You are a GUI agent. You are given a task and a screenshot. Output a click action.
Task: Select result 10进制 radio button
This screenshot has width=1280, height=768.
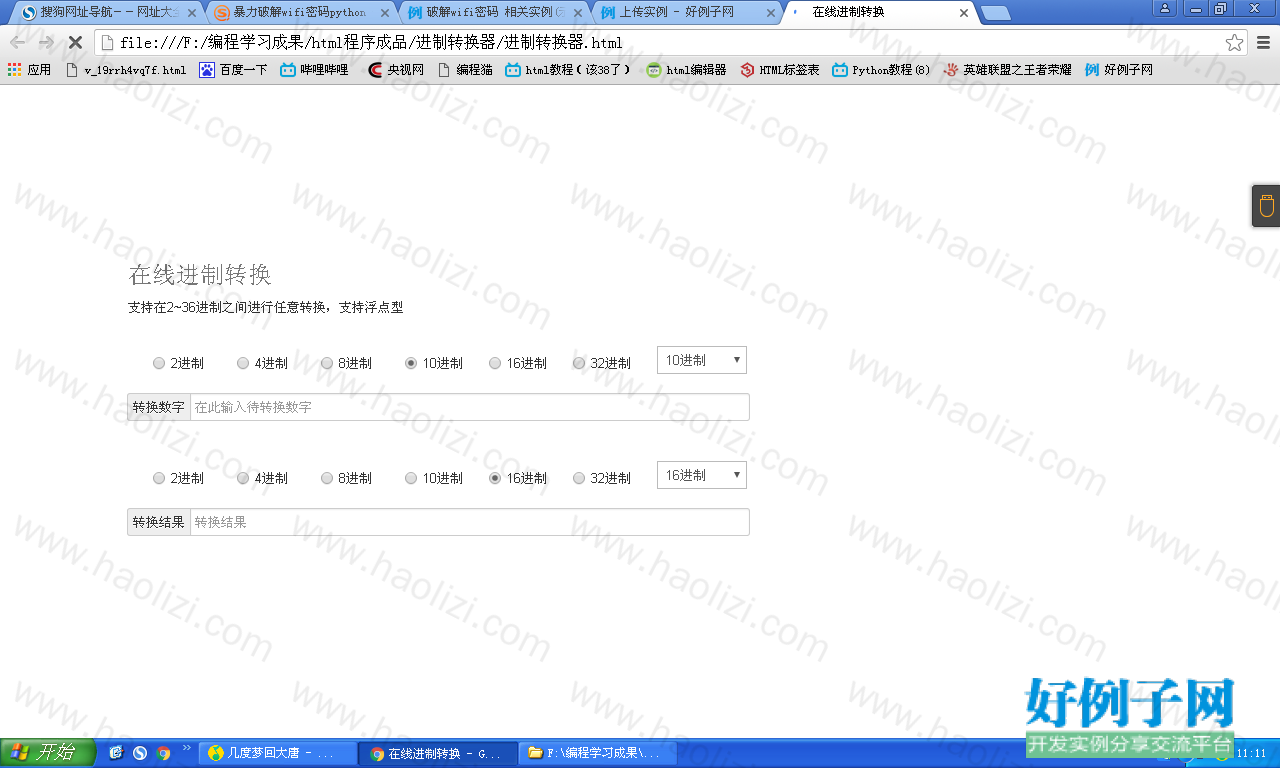tap(411, 478)
